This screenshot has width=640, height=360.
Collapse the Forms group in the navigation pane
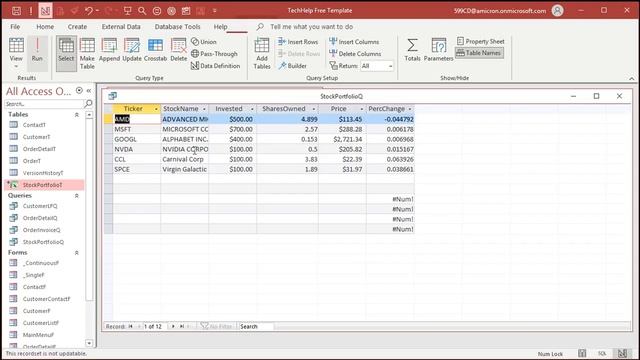pos(76,253)
